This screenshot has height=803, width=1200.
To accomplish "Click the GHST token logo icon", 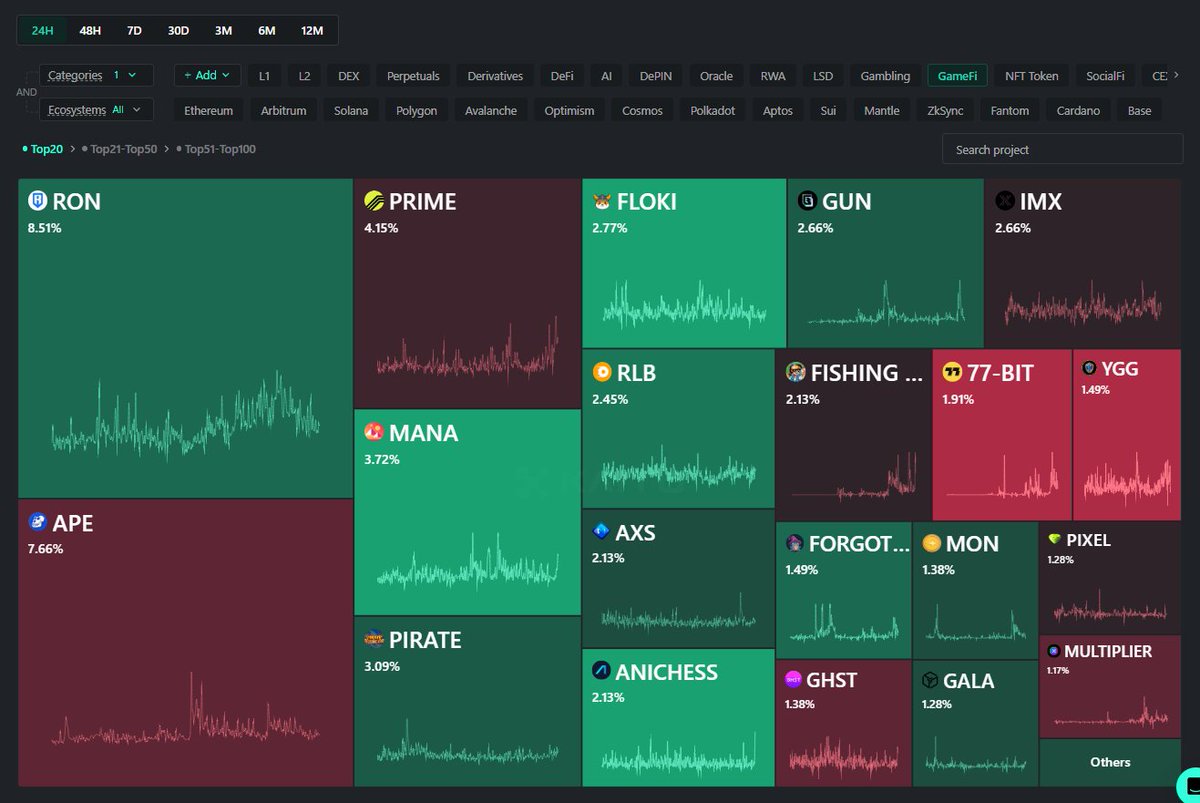I will (x=794, y=679).
